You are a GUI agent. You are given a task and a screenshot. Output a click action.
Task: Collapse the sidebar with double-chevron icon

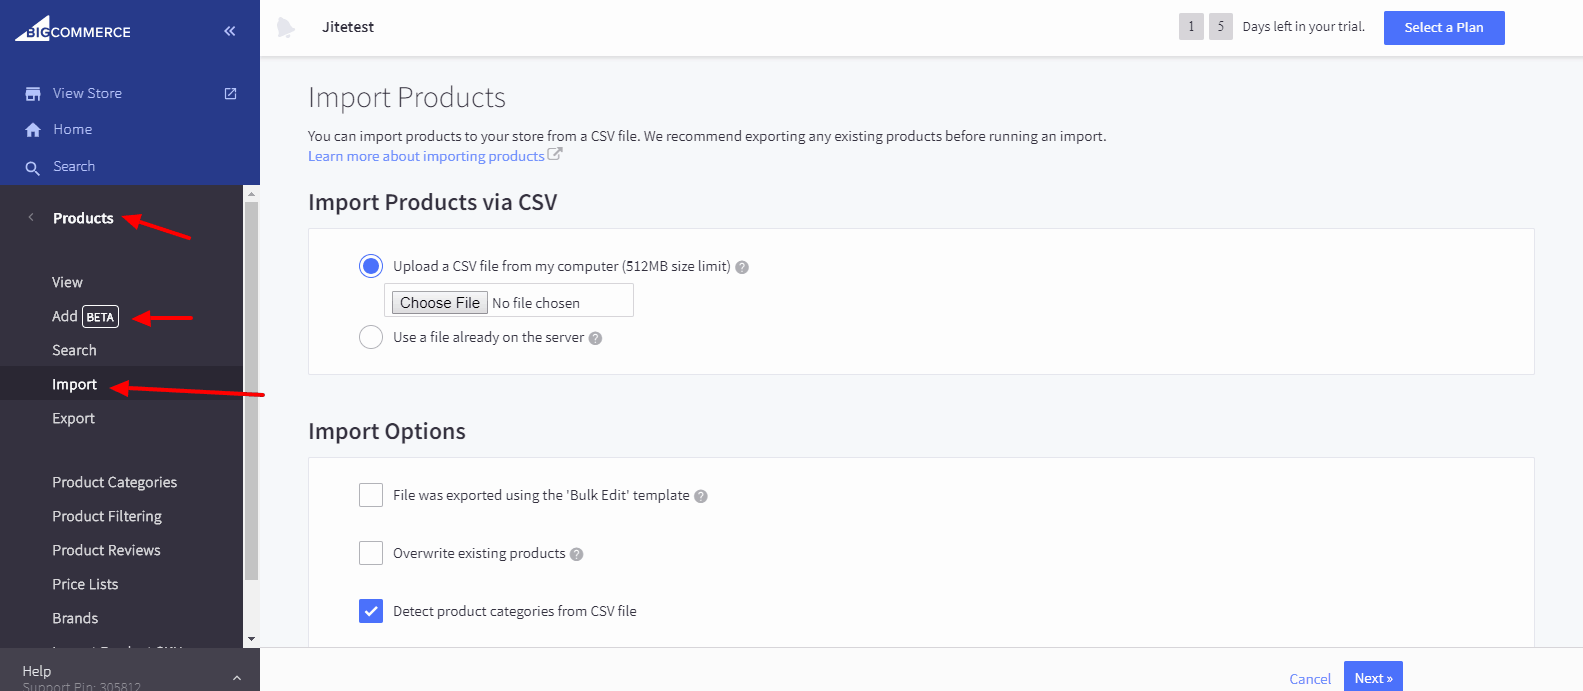[x=230, y=31]
